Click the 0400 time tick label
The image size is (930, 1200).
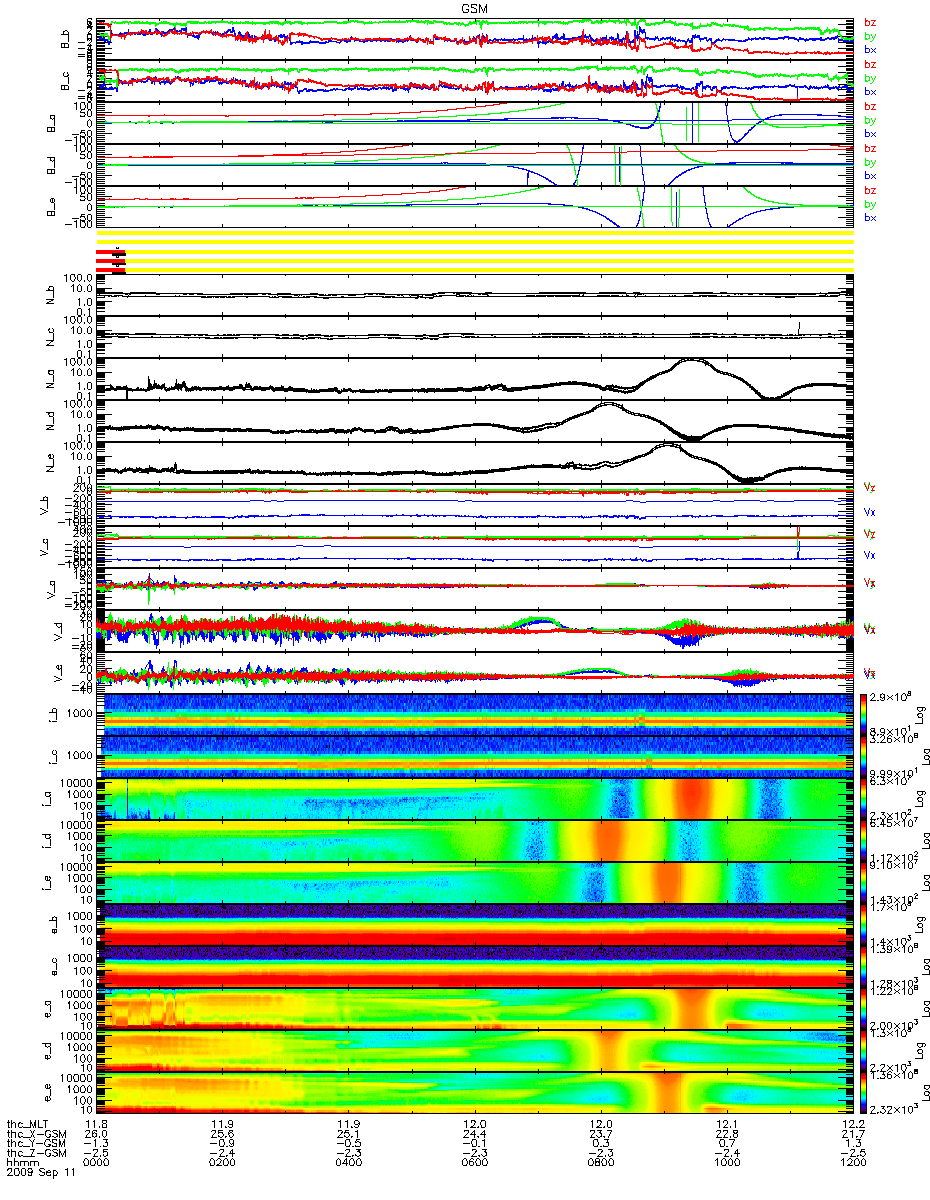click(x=349, y=1163)
